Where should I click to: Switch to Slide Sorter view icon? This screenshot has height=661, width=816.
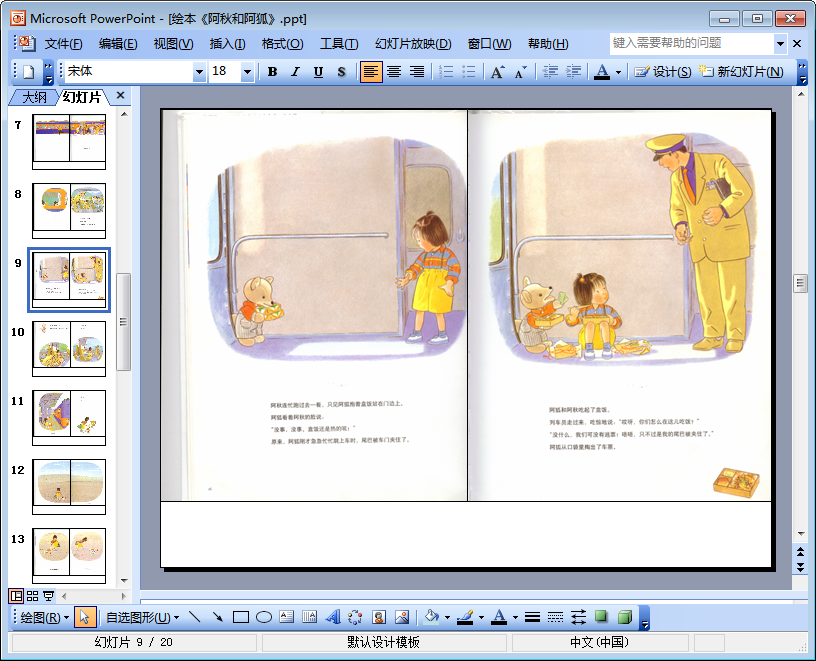click(x=32, y=596)
